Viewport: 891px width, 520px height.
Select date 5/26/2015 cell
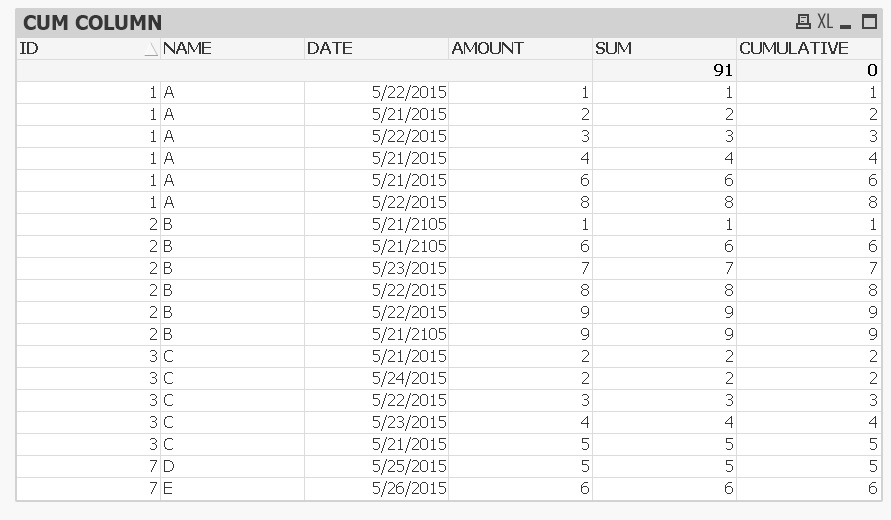tap(408, 488)
